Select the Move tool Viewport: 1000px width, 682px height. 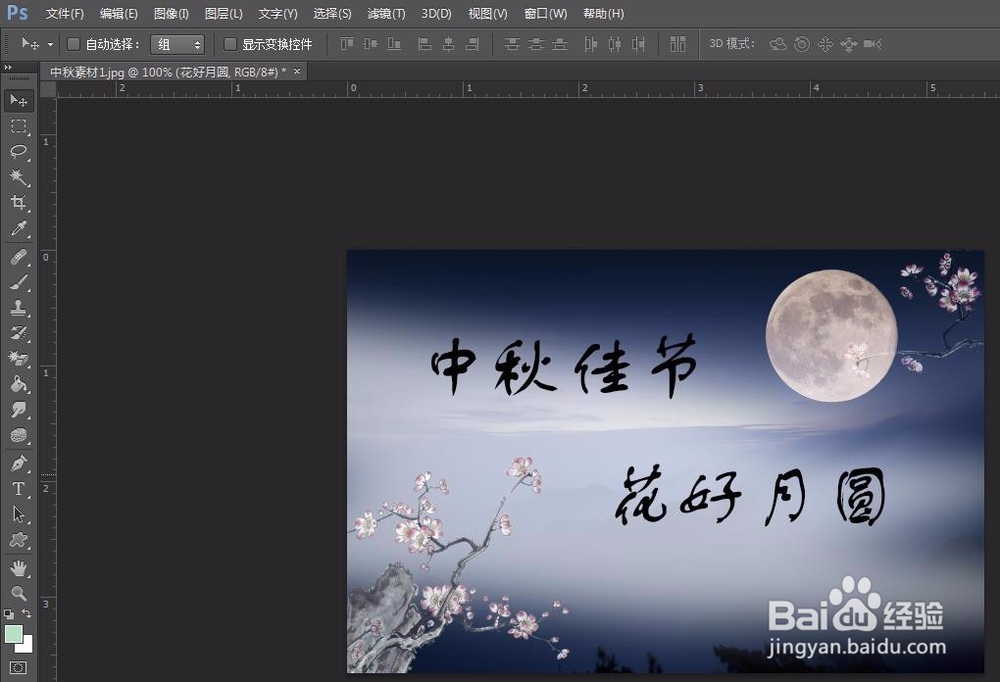pos(18,100)
